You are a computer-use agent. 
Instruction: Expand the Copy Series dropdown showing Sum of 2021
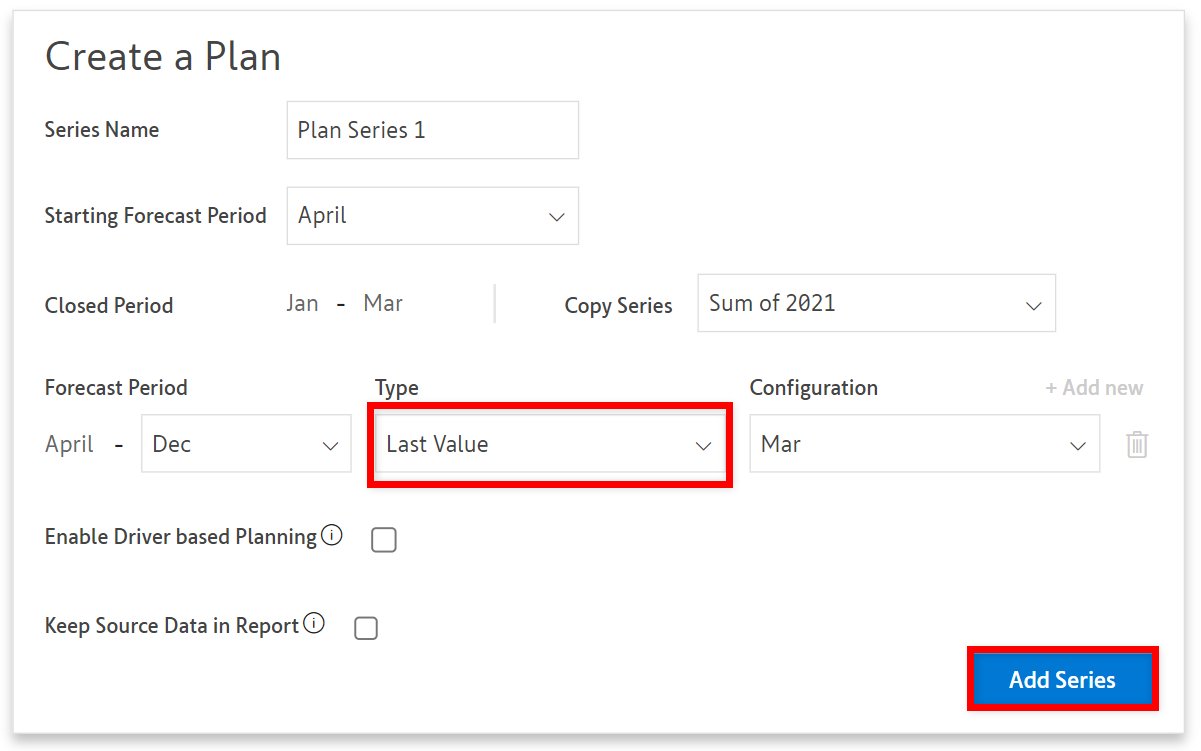[x=876, y=303]
